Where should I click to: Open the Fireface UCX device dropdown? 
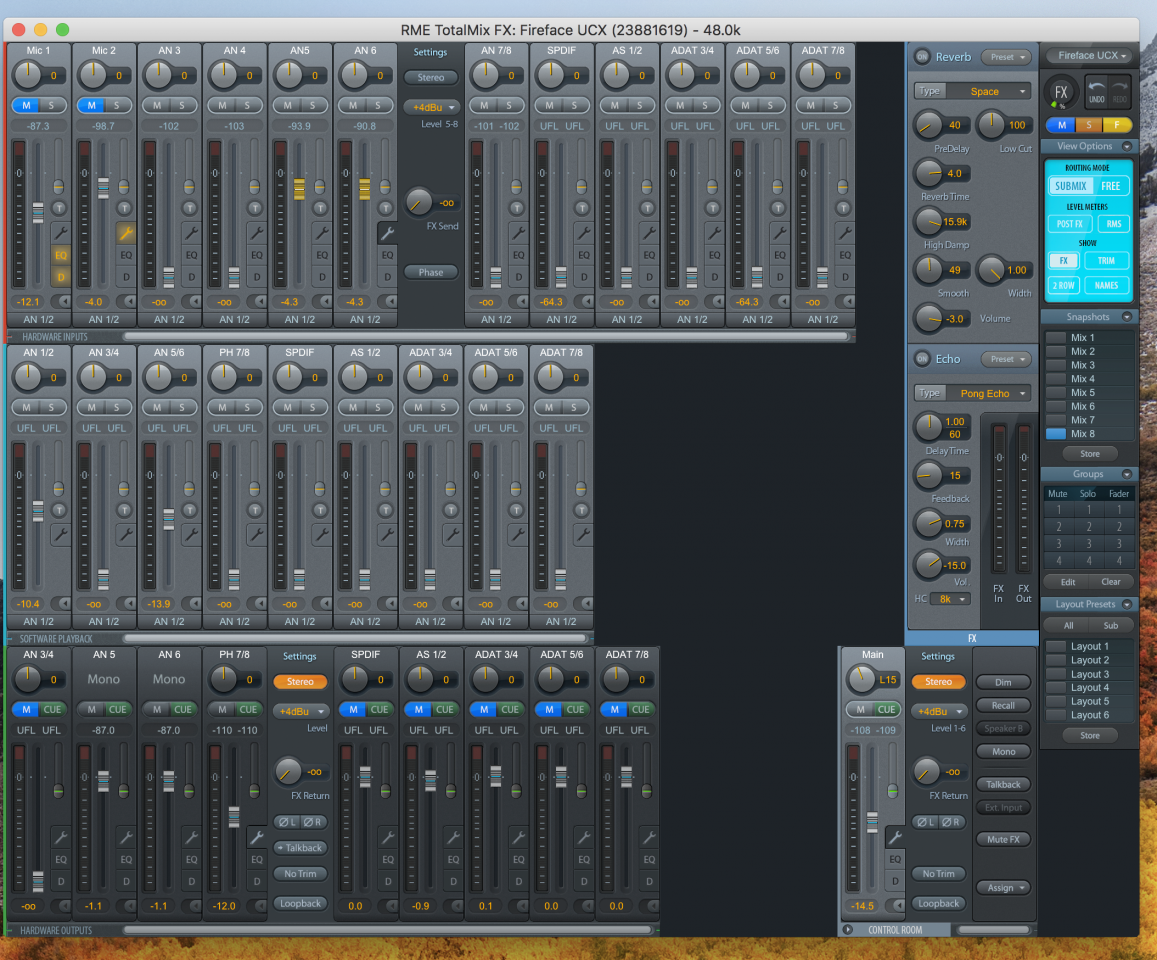point(1089,55)
